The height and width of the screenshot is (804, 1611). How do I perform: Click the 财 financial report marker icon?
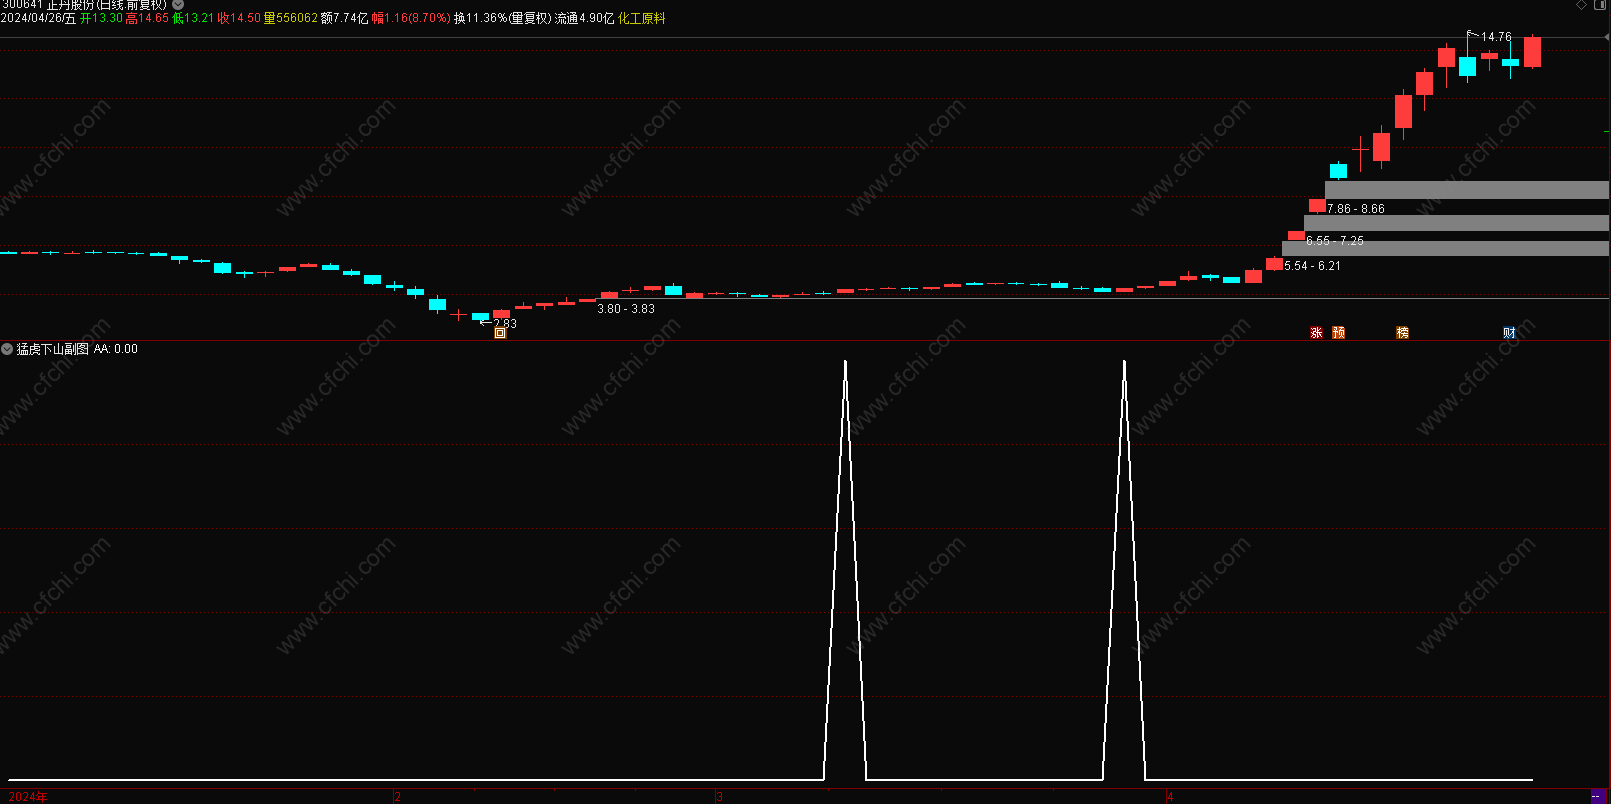[1509, 333]
